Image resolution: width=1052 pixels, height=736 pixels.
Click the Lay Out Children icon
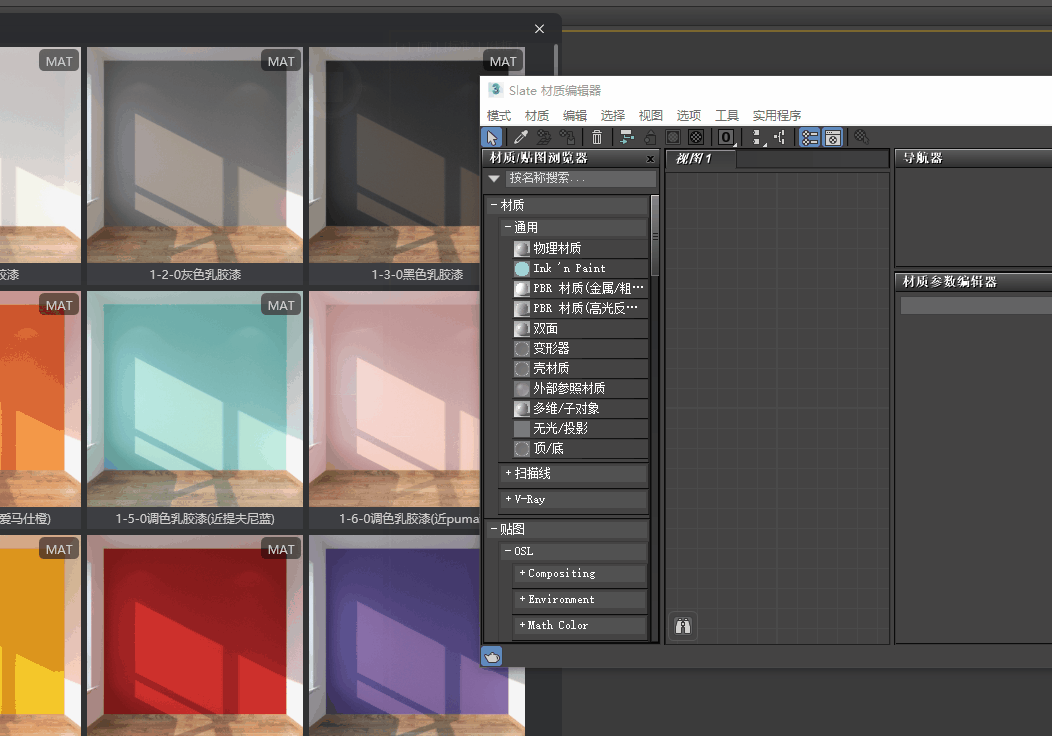pyautogui.click(x=780, y=137)
